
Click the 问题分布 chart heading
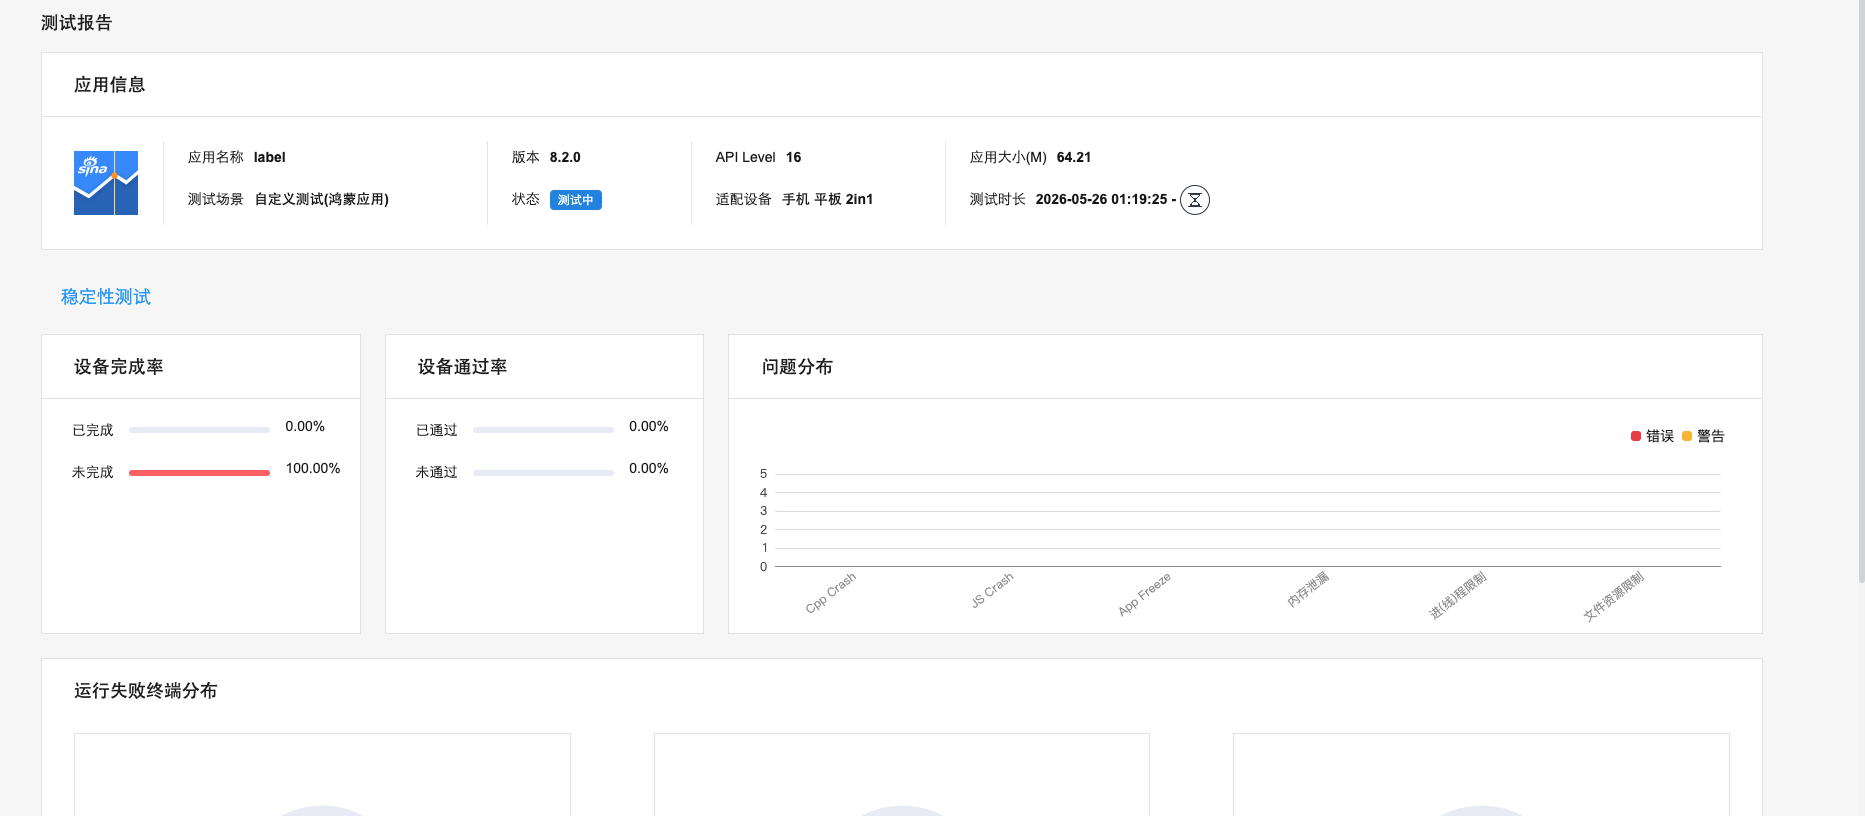coord(798,367)
